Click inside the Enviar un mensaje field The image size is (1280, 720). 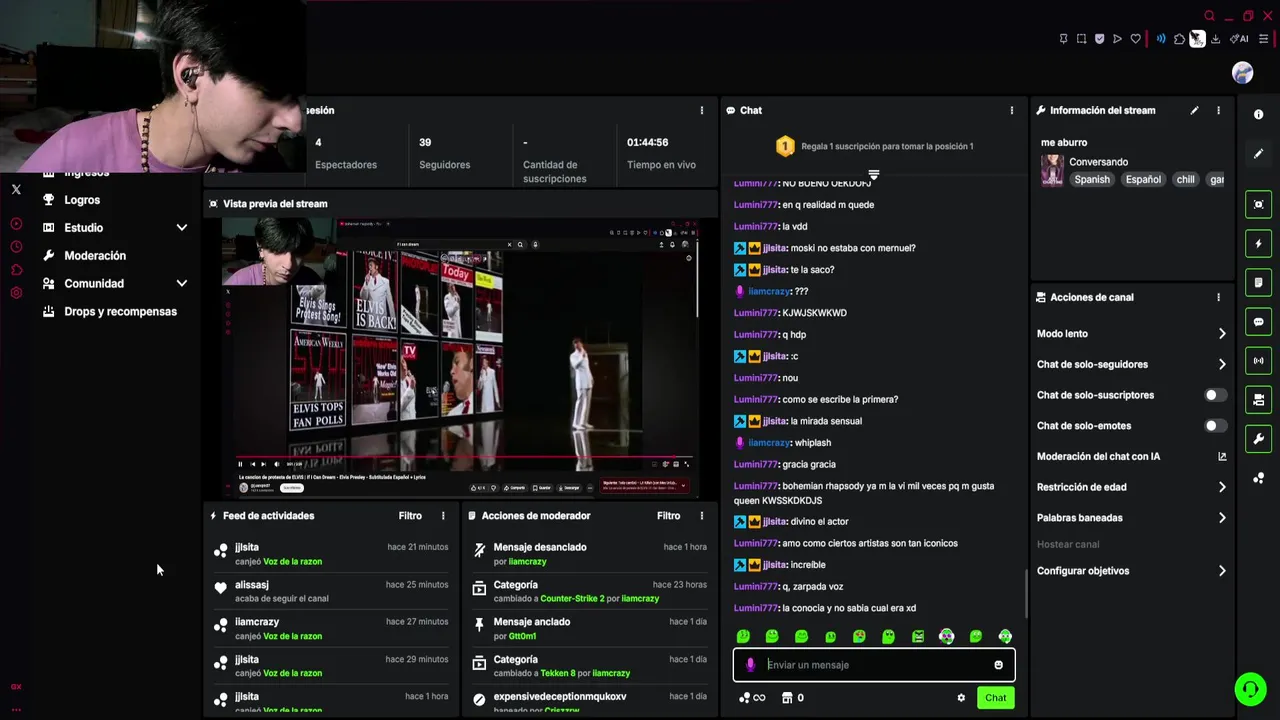click(875, 665)
